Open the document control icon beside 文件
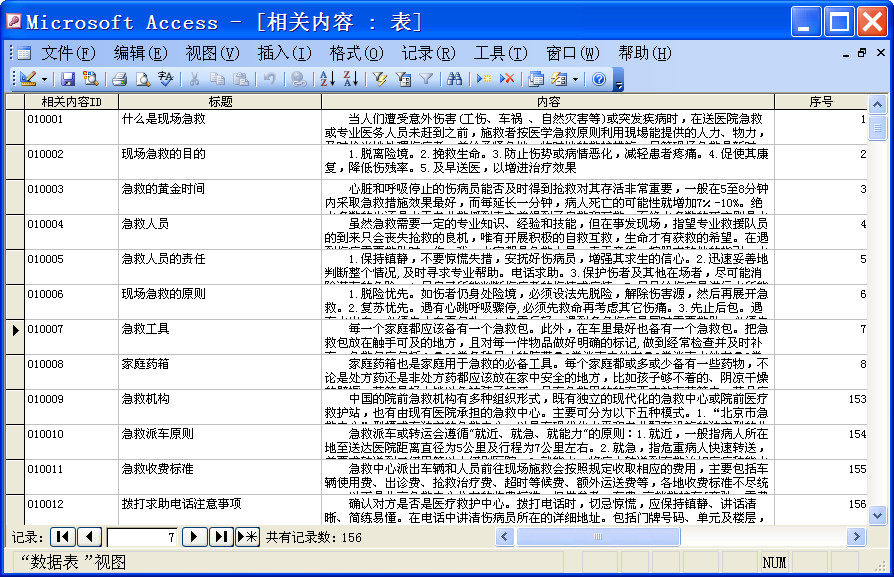This screenshot has width=894, height=577. click(x=23, y=54)
